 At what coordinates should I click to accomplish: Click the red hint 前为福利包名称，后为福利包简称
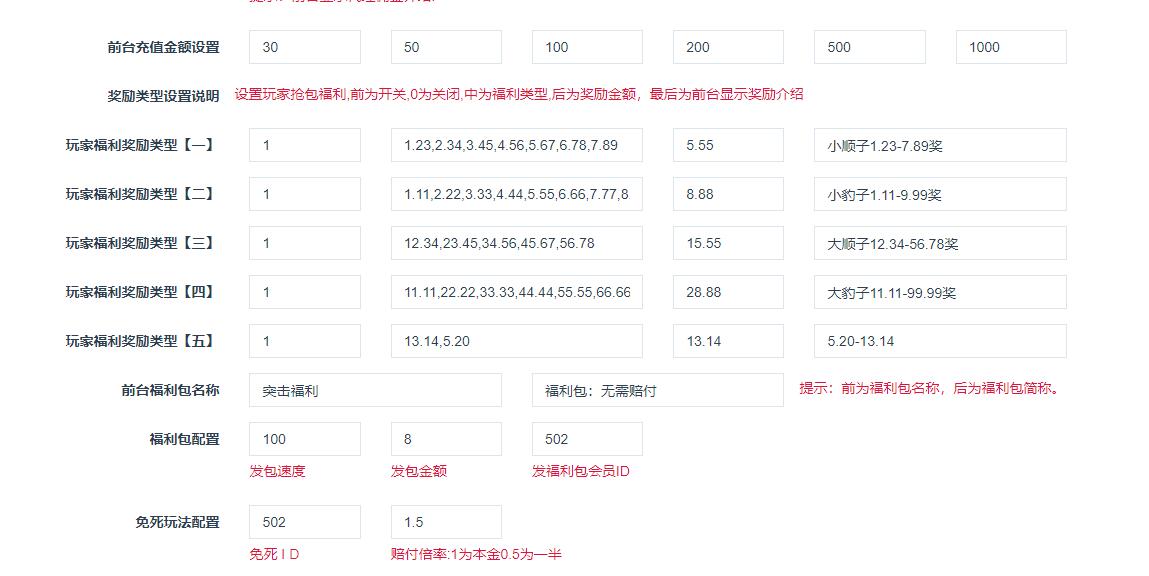point(931,388)
